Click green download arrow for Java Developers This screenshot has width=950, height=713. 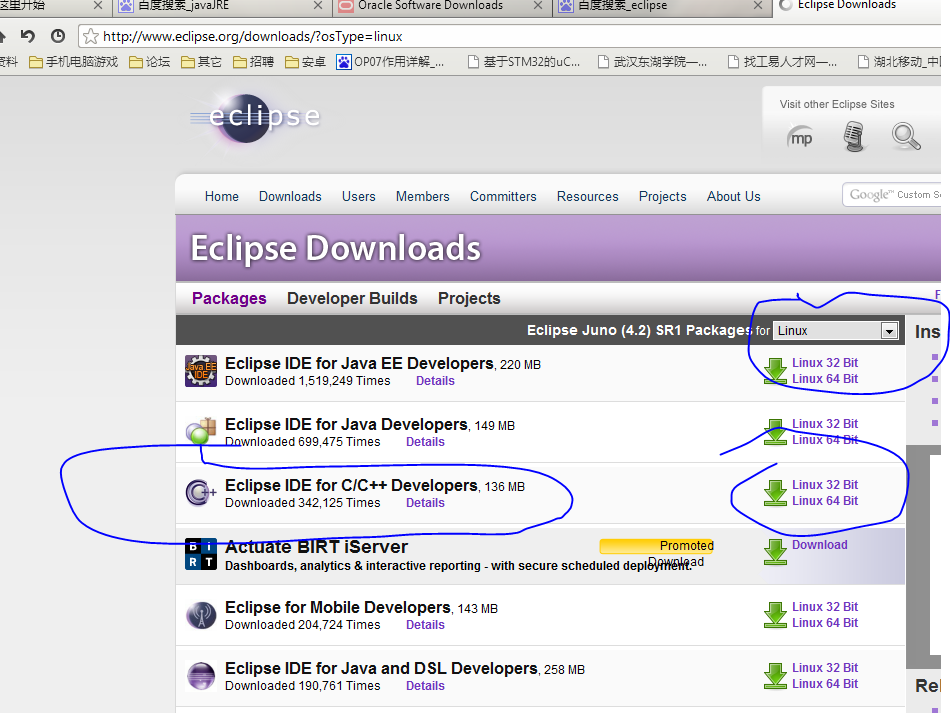(x=775, y=432)
